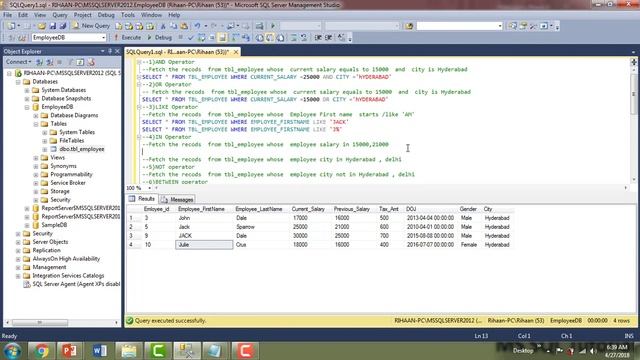Screen dimensions: 640x360
Task: Switch output to Results to File
Action: click(x=280, y=38)
